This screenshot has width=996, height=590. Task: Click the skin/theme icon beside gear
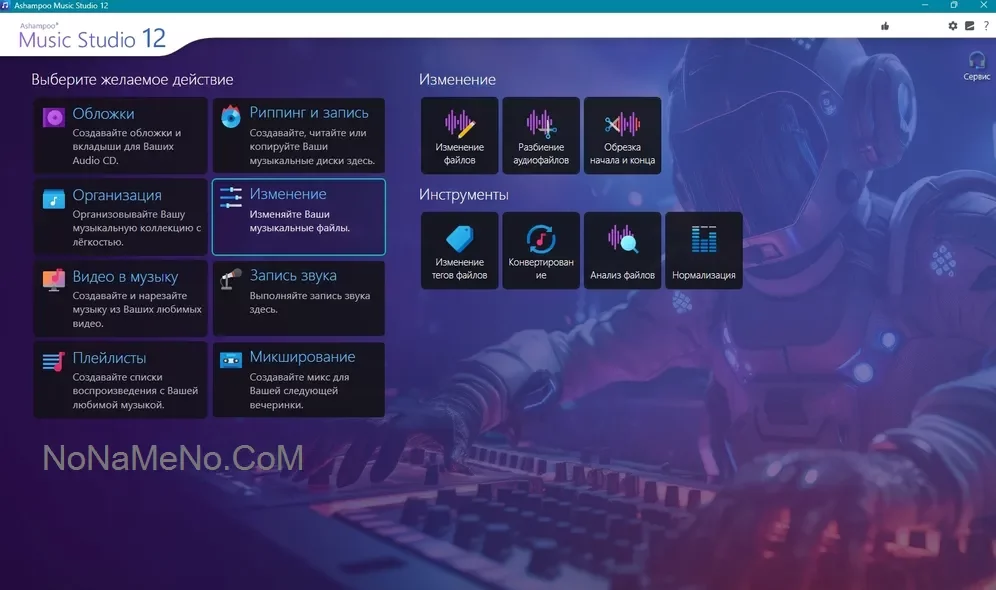pos(969,26)
